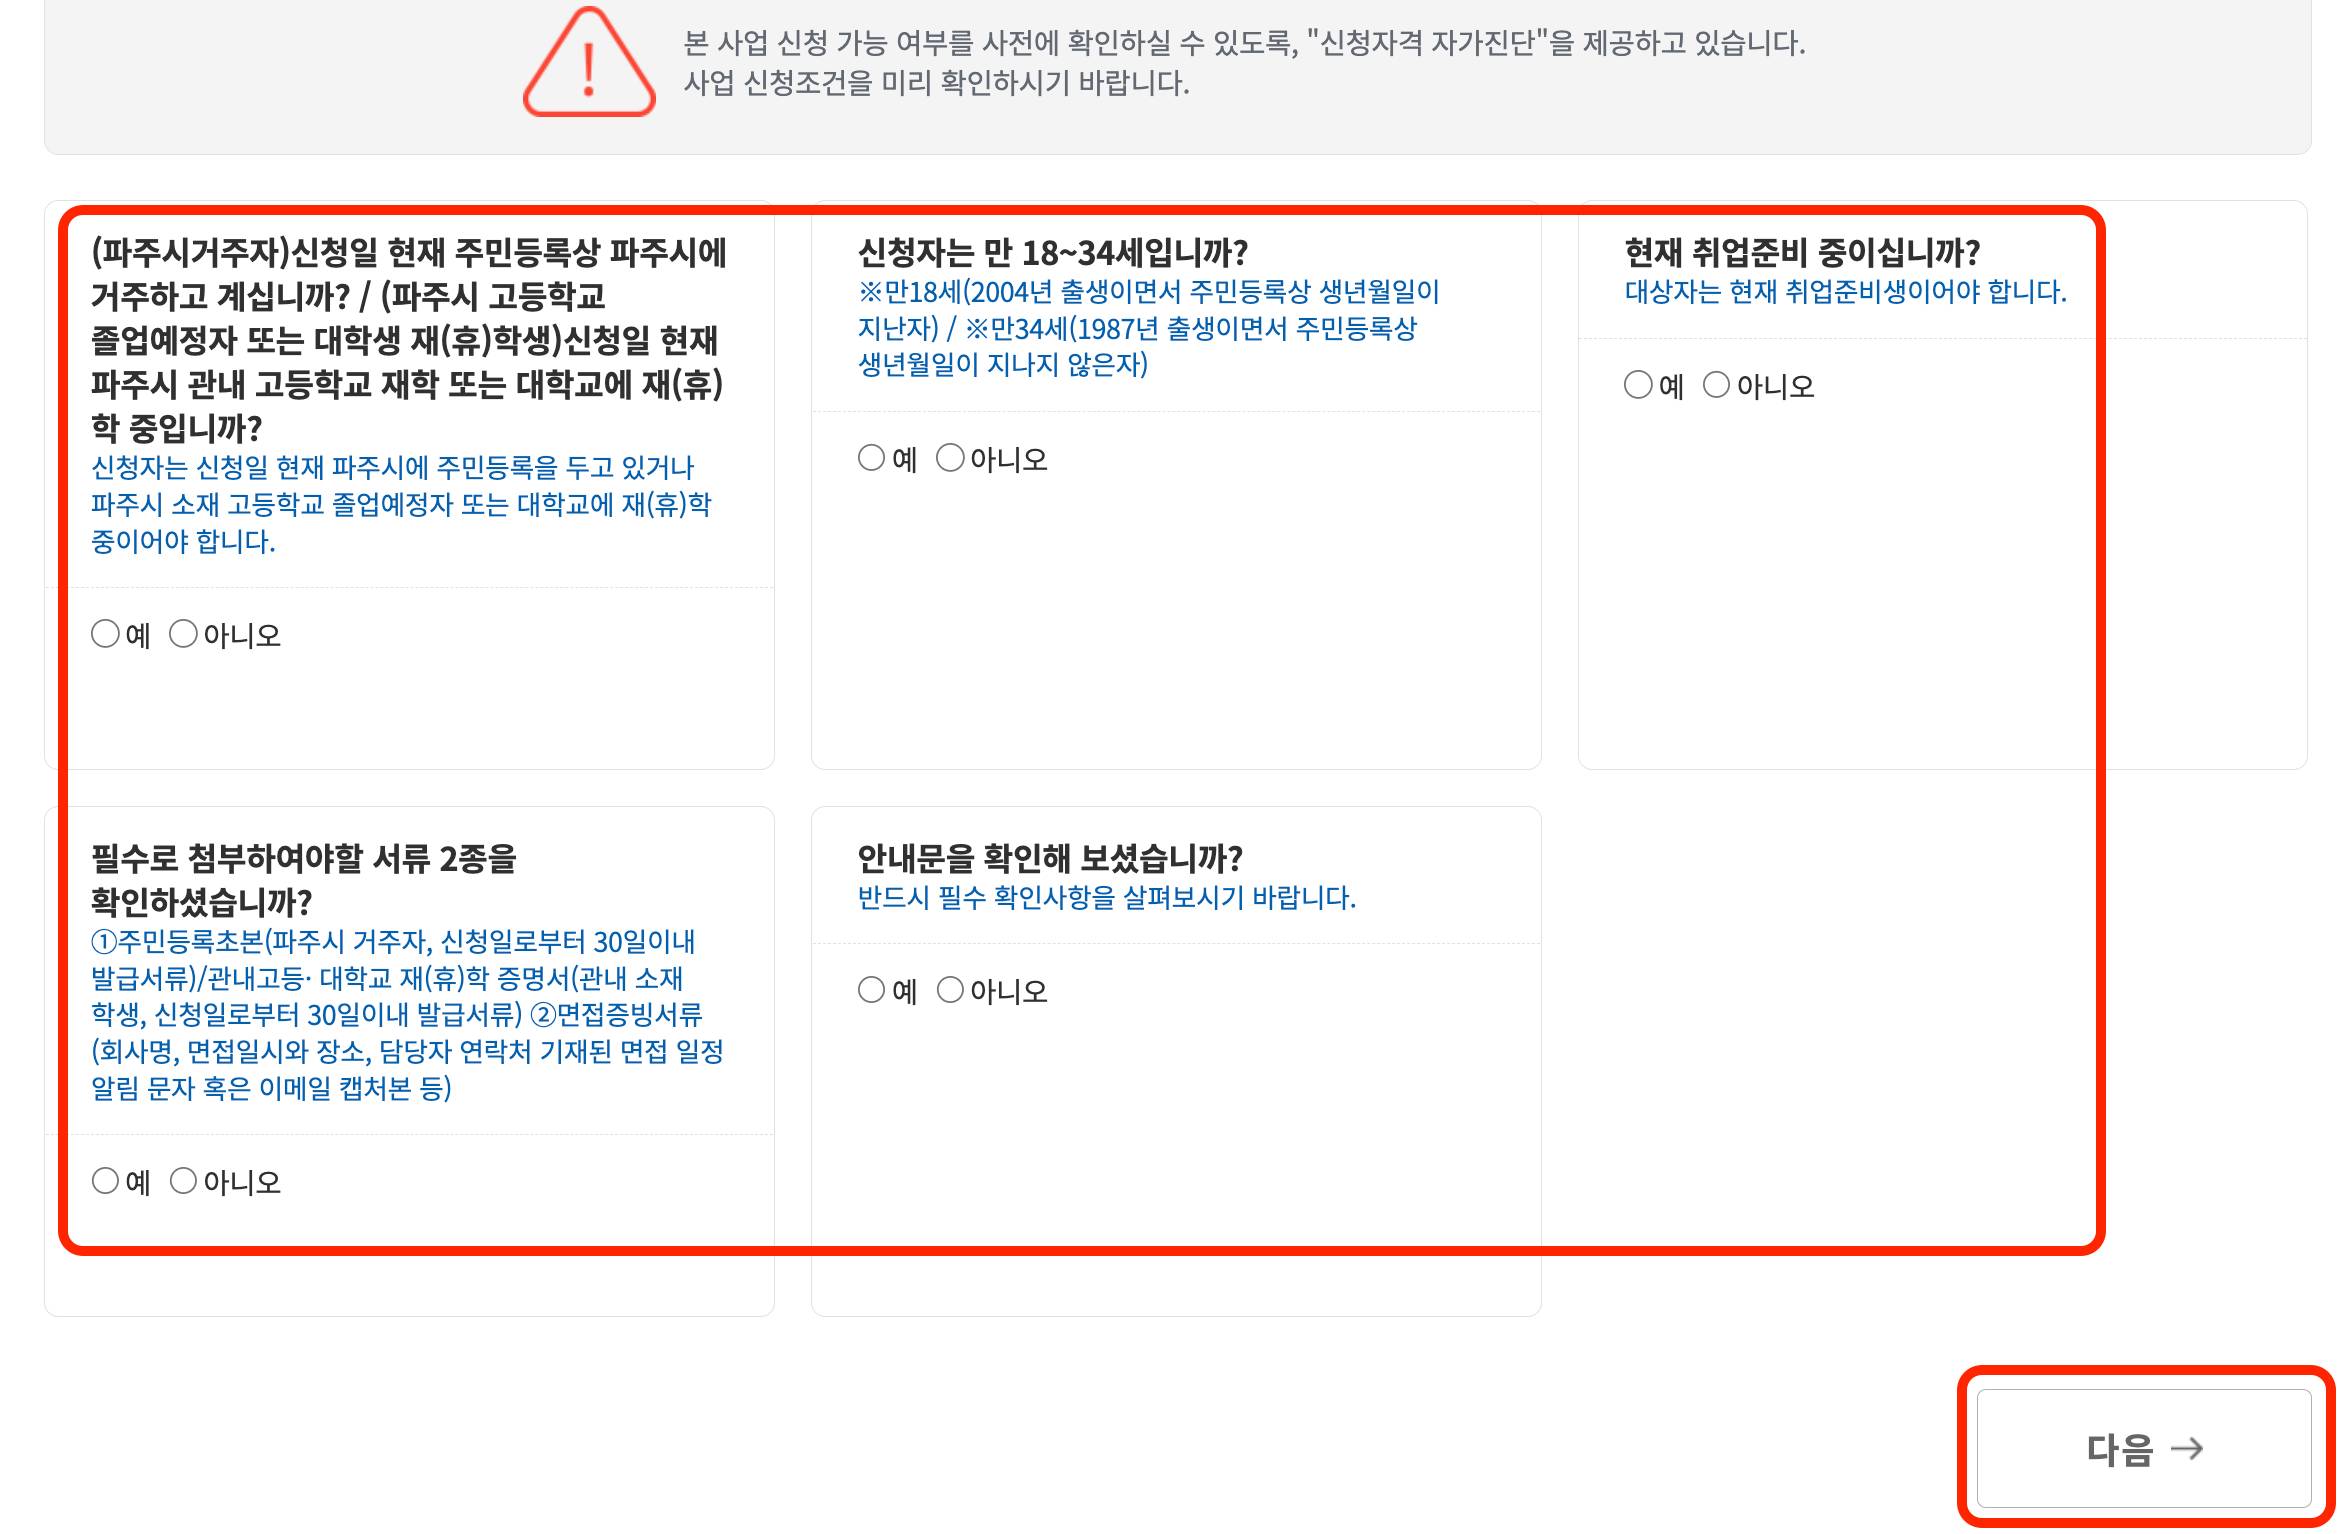Screen dimensions: 2344x1534
Task: Select 아니오 for the 안내문 확인 question
Action: tap(950, 991)
